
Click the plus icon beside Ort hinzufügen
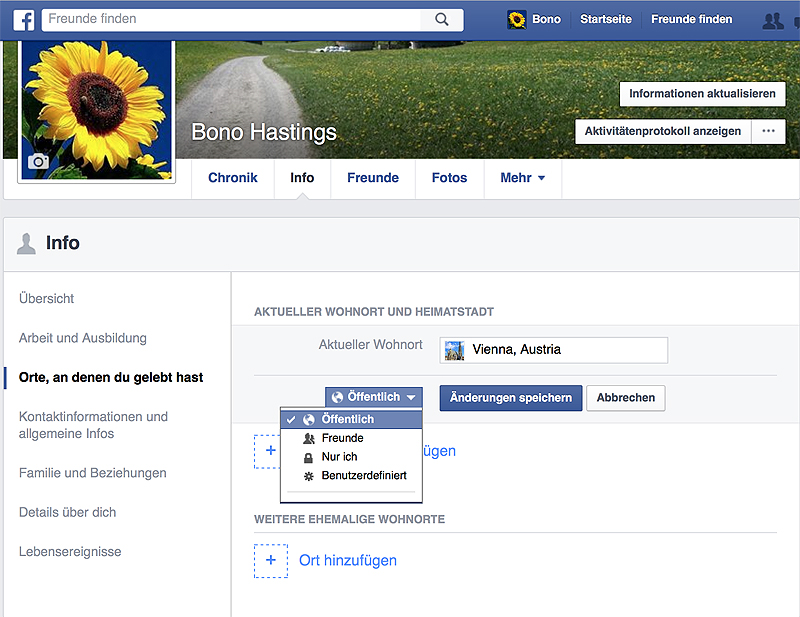[x=271, y=560]
